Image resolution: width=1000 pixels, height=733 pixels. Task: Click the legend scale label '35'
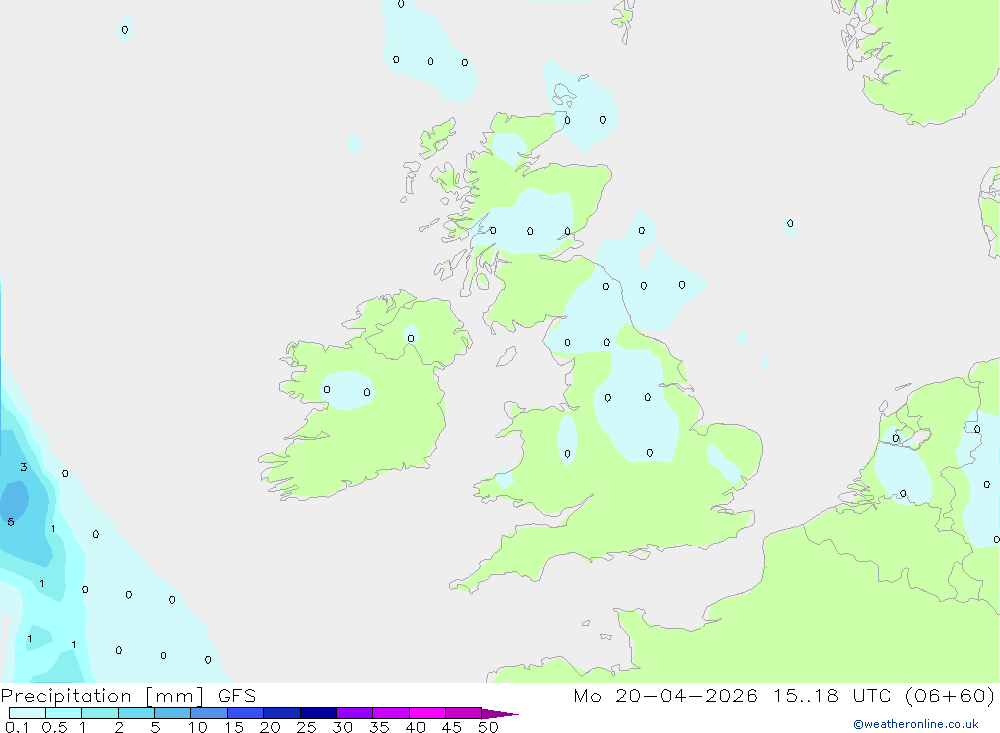tap(379, 727)
